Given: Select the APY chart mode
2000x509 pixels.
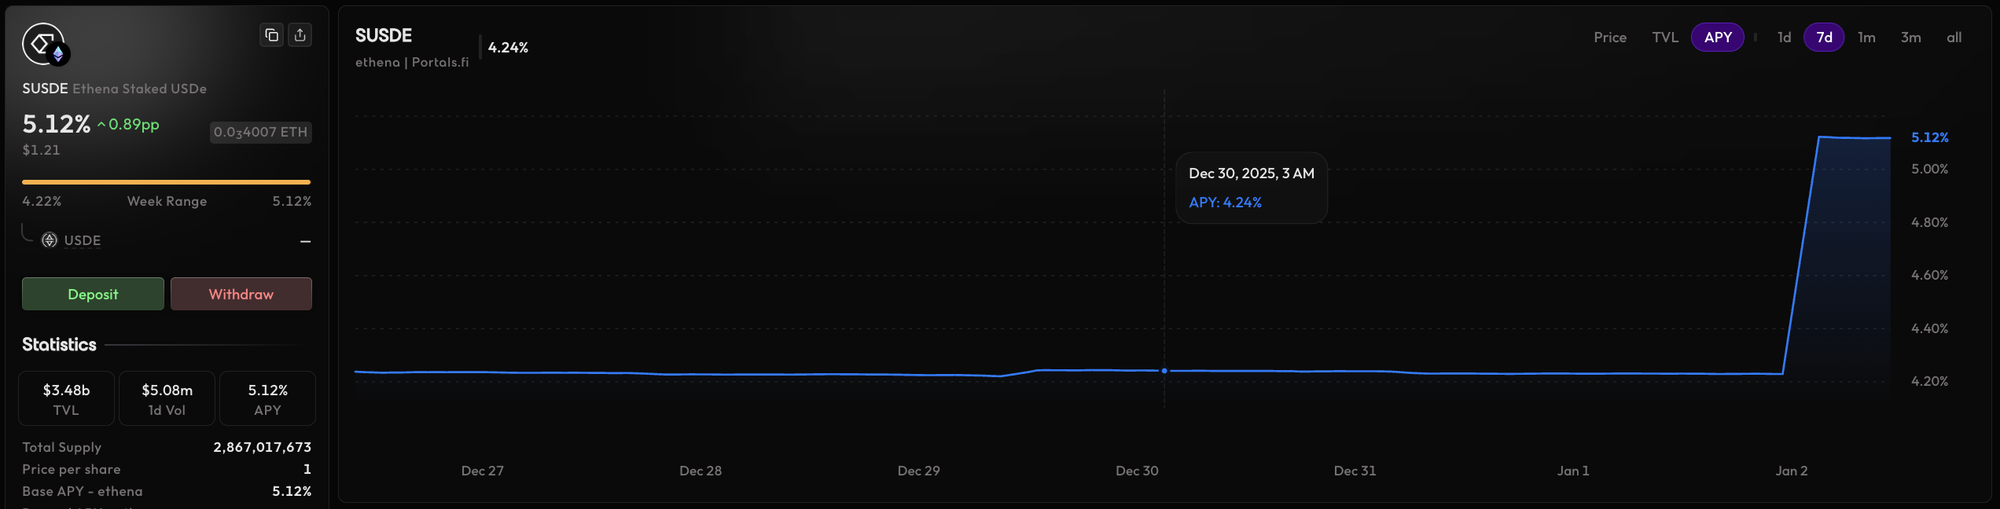Looking at the screenshot, I should (1717, 37).
